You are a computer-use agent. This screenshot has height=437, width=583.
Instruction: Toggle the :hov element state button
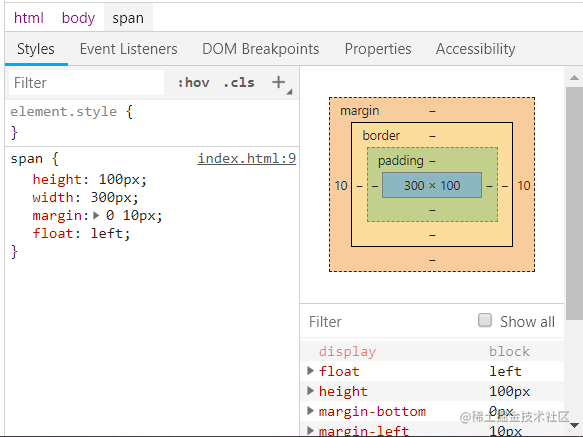tap(193, 83)
